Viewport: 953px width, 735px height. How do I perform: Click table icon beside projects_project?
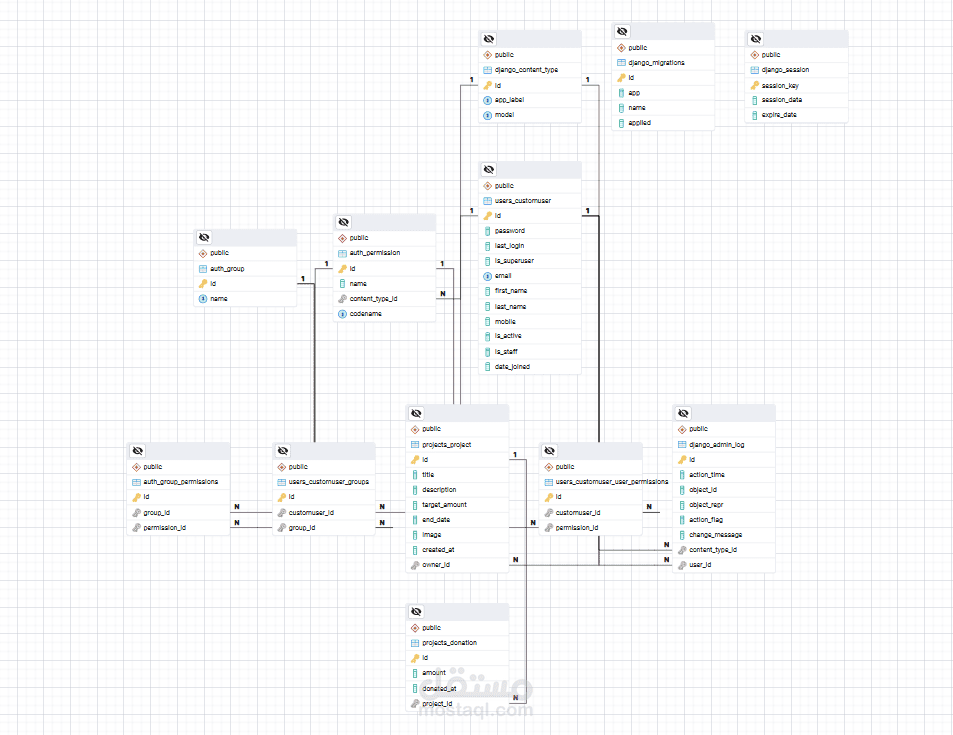(x=415, y=445)
